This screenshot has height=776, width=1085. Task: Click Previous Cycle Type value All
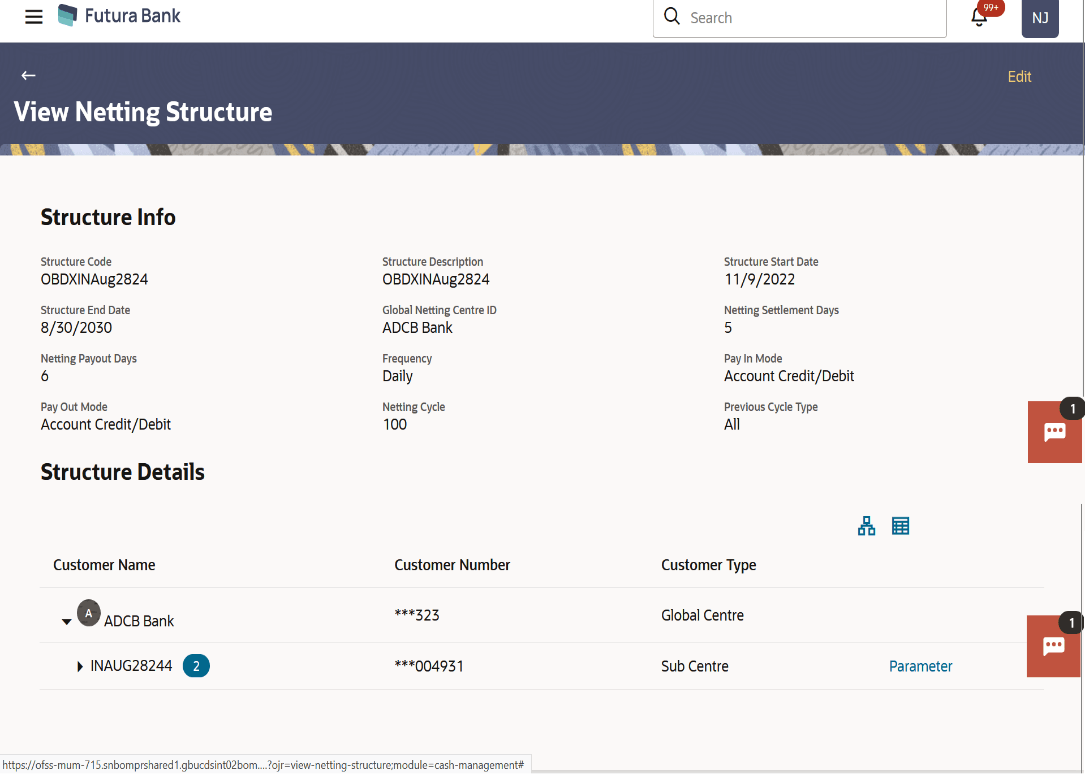[x=731, y=424]
